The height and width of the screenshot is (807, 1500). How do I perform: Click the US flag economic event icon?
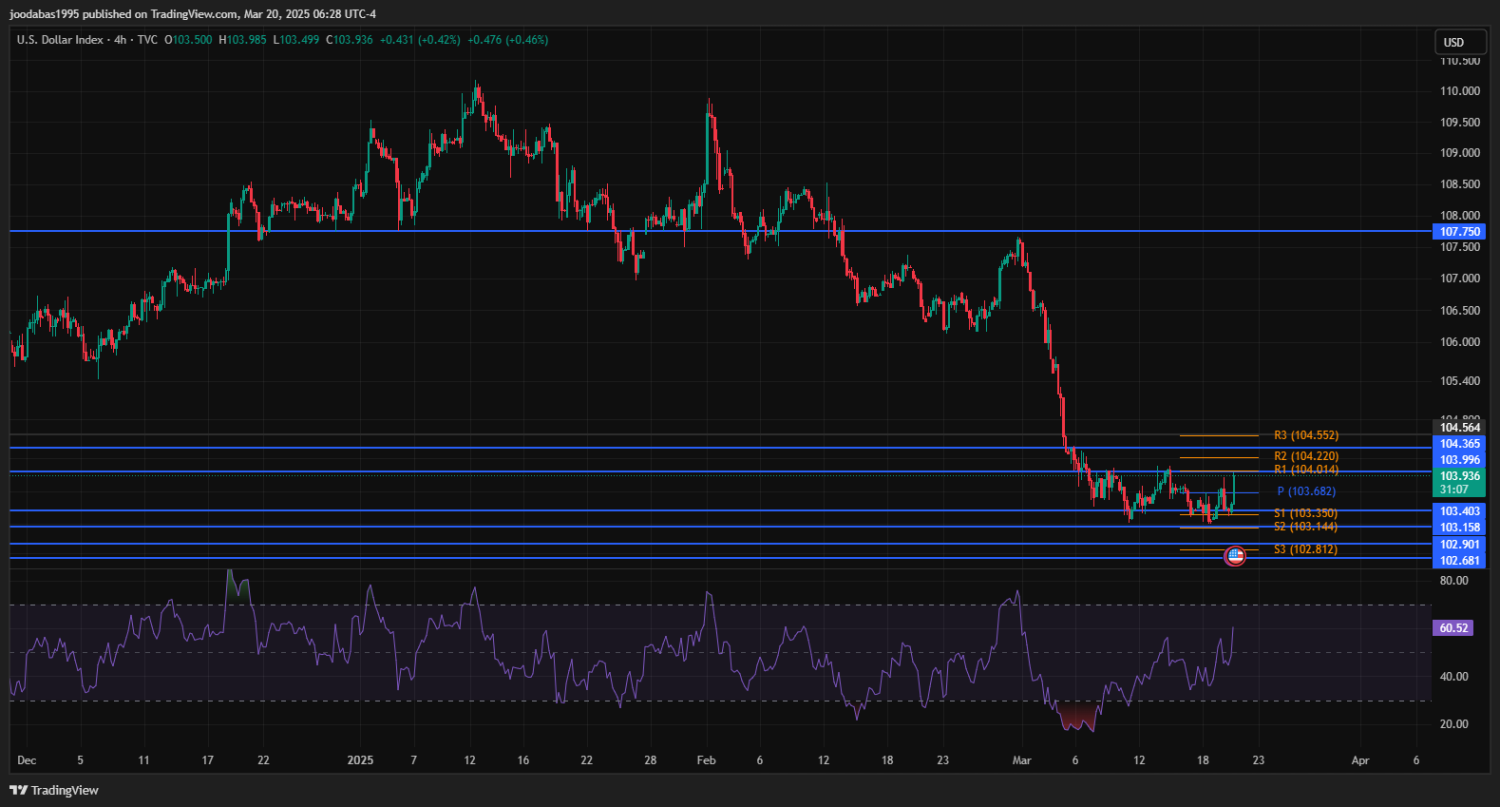pos(1235,555)
